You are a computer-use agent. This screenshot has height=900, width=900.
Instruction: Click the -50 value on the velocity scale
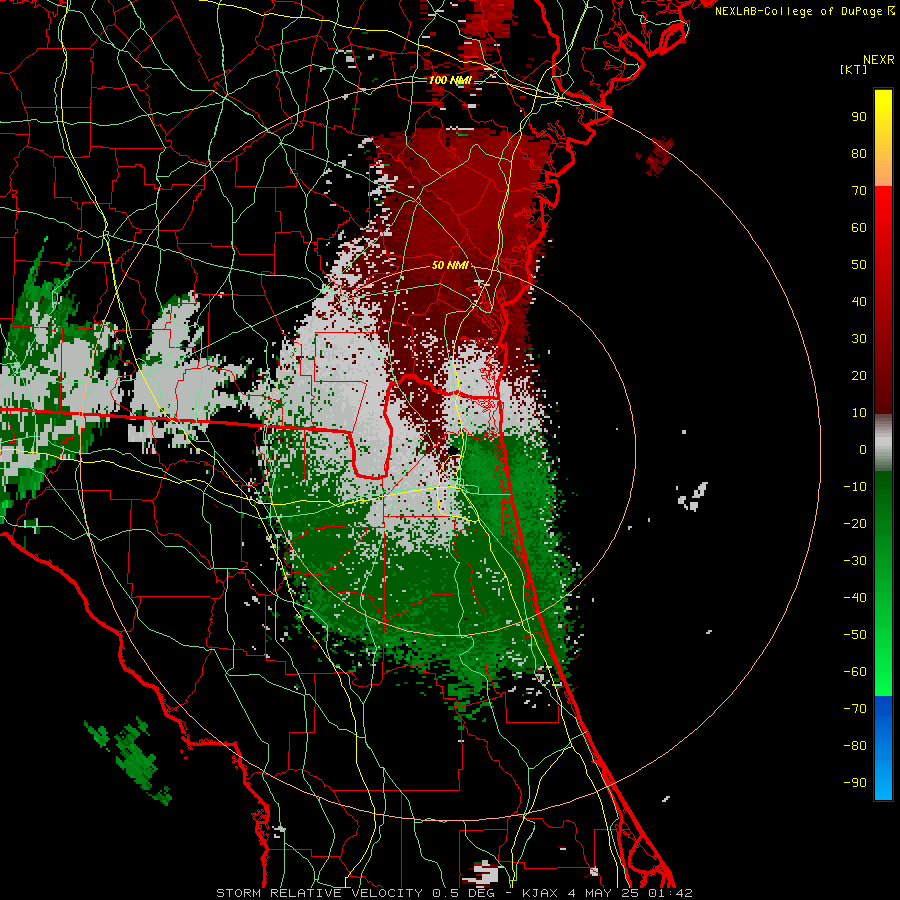pos(855,635)
